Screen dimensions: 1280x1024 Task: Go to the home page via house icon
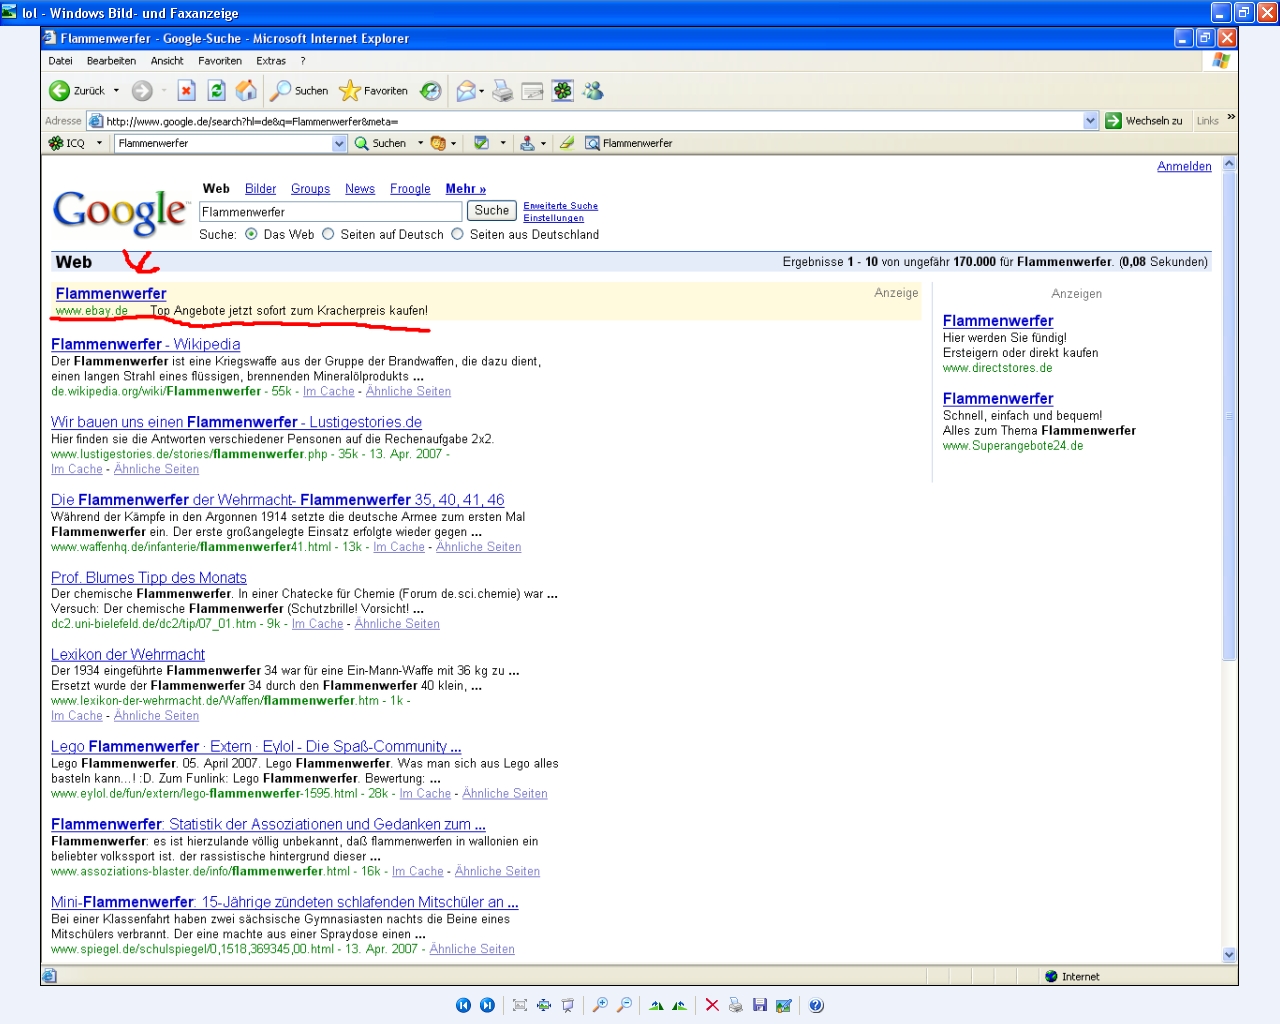point(246,91)
